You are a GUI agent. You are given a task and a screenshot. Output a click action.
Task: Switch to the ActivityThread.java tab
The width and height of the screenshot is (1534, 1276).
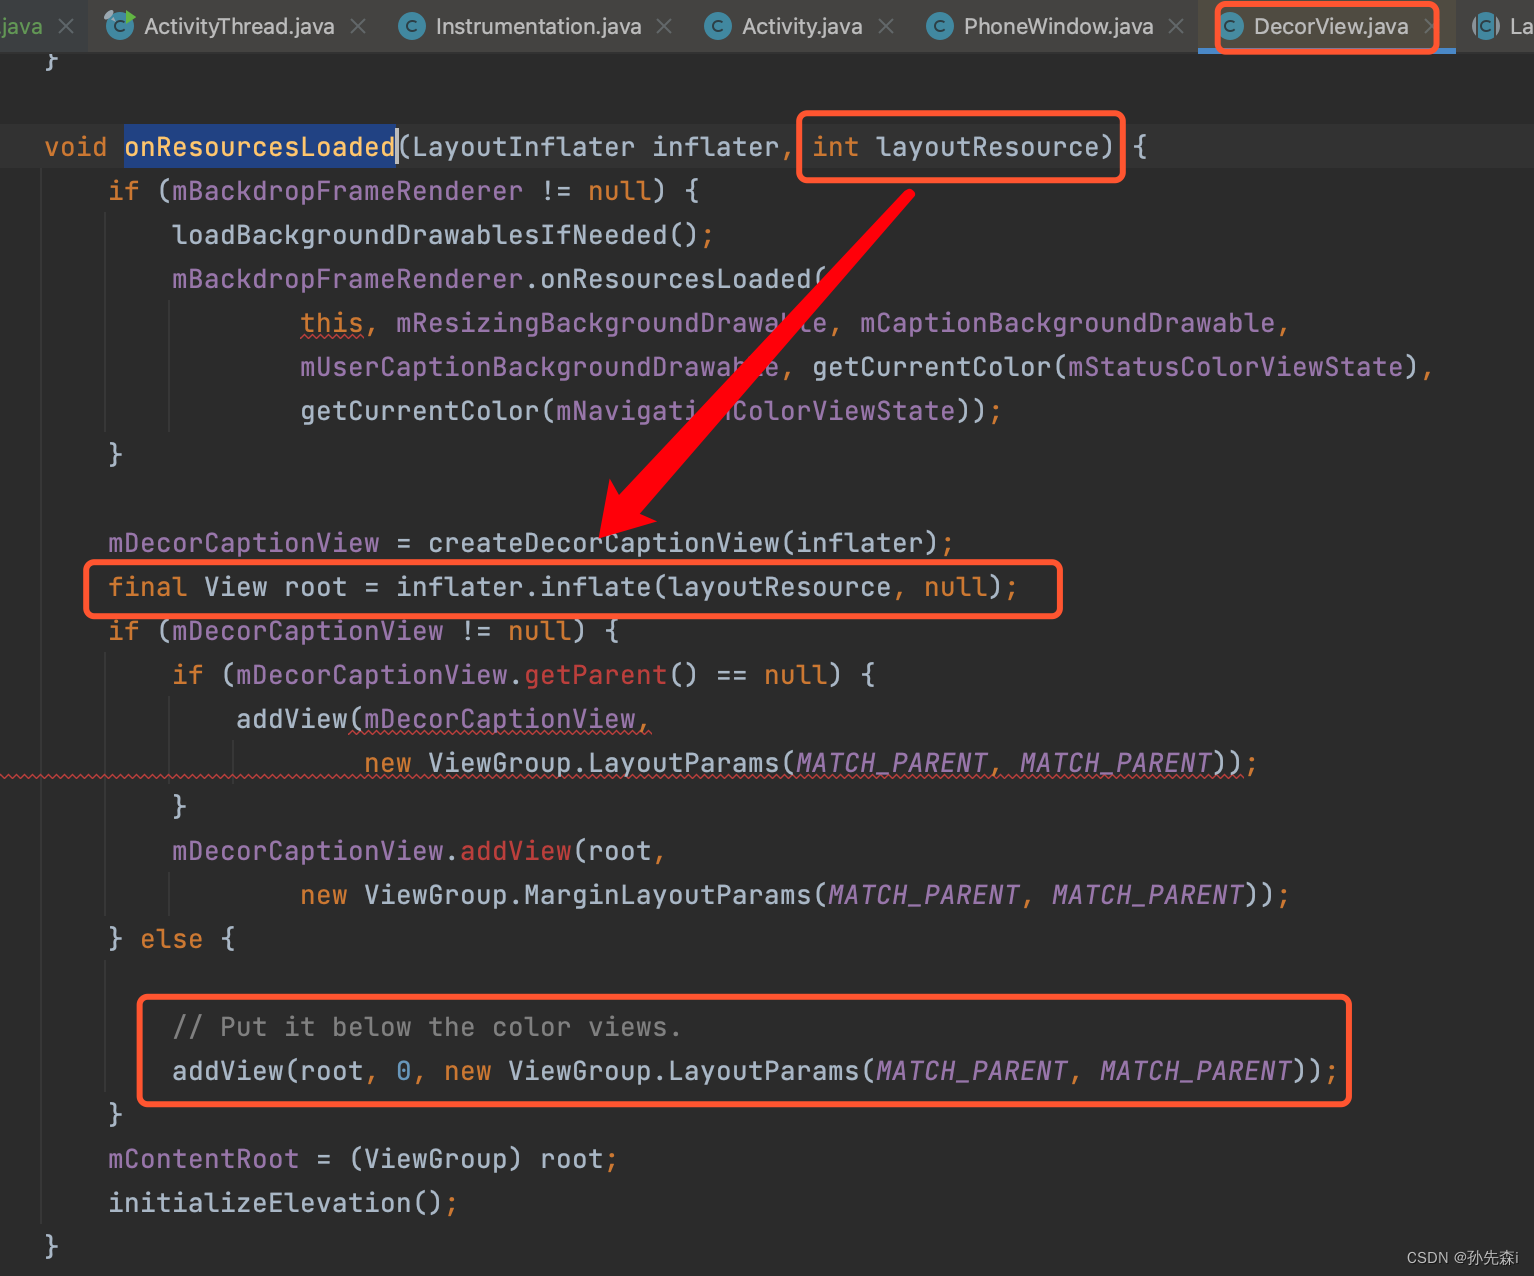pos(238,26)
